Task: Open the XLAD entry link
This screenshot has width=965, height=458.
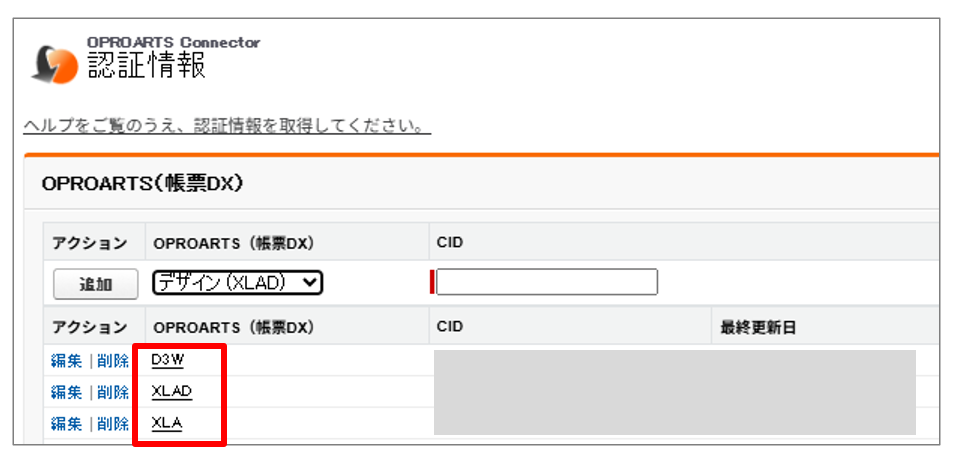Action: (x=171, y=391)
